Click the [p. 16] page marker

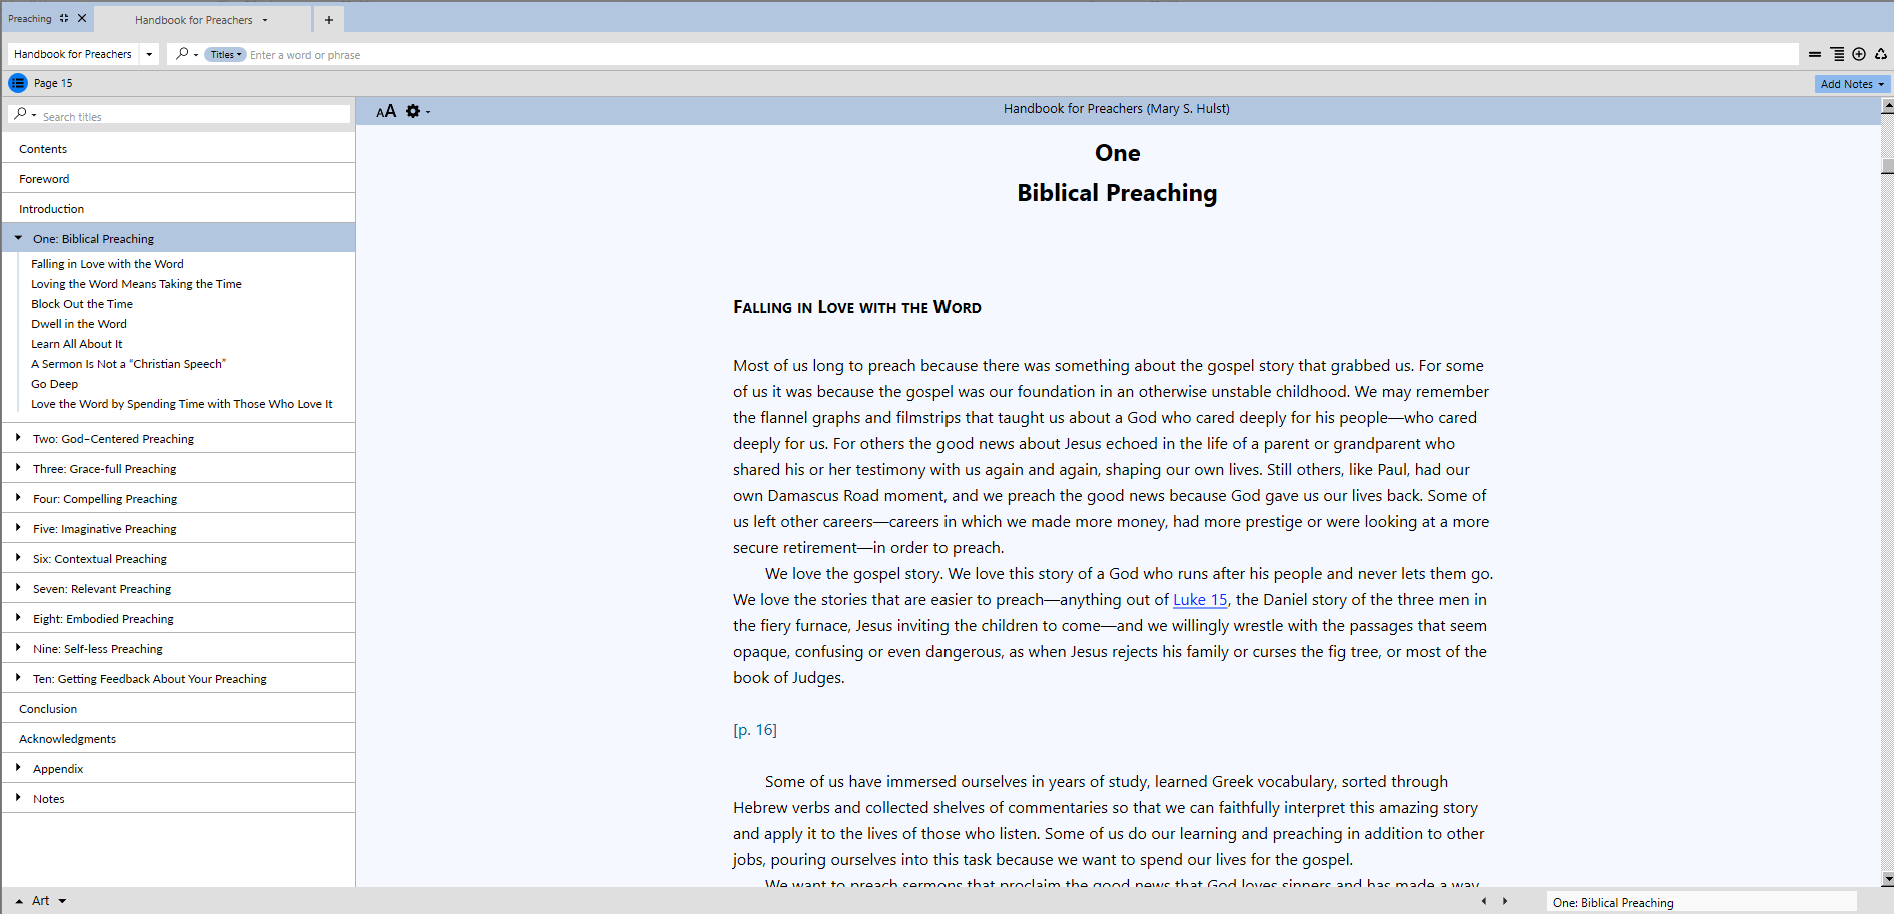point(755,729)
